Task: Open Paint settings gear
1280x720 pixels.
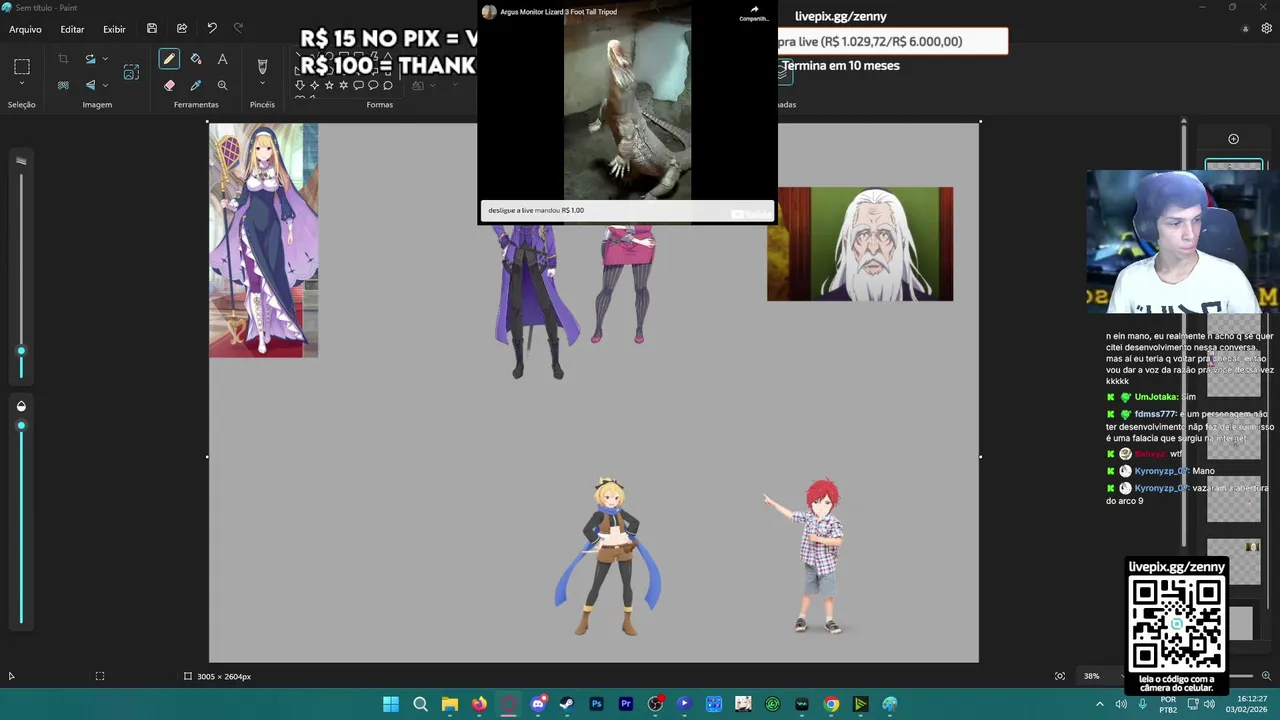Action: 1266,29
